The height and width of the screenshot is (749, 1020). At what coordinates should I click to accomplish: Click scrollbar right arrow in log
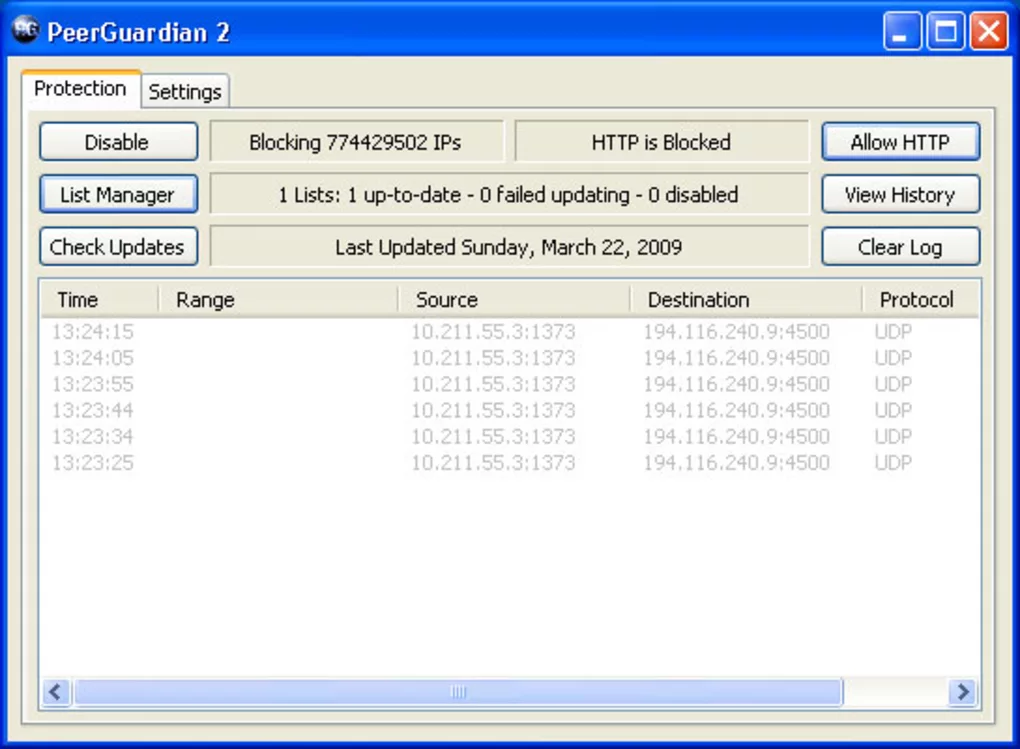pyautogui.click(x=963, y=692)
